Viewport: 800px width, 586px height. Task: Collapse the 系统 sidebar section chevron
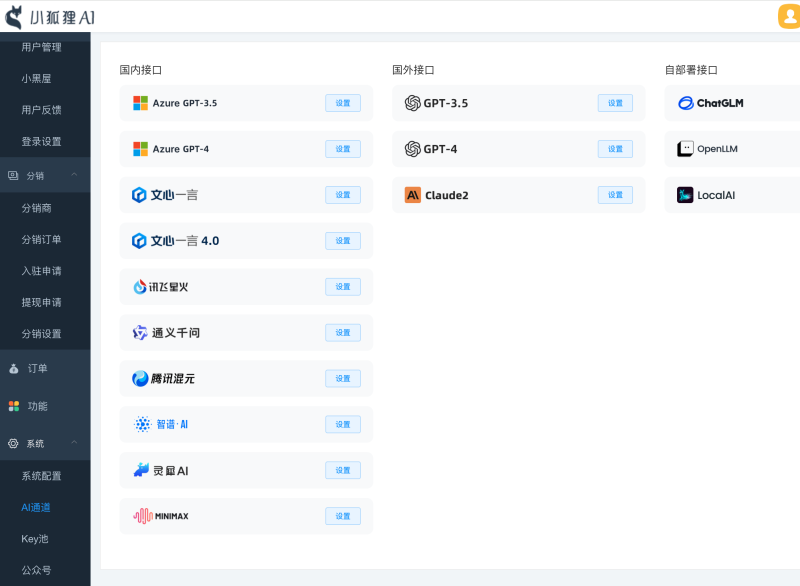coord(74,442)
